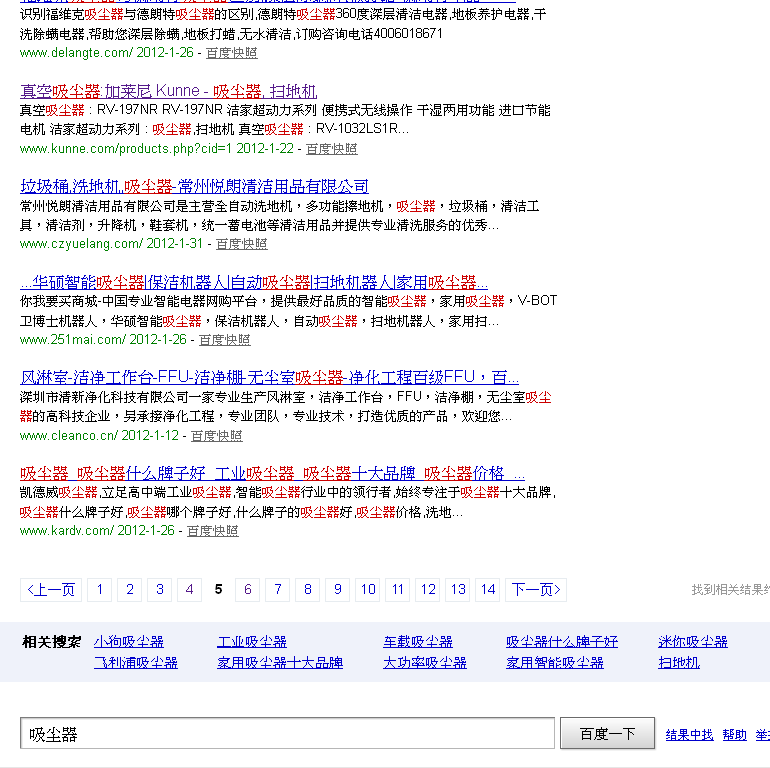Viewport: 770px width, 768px height.
Task: Search related term 小狗吸尘器
Action: [x=129, y=642]
